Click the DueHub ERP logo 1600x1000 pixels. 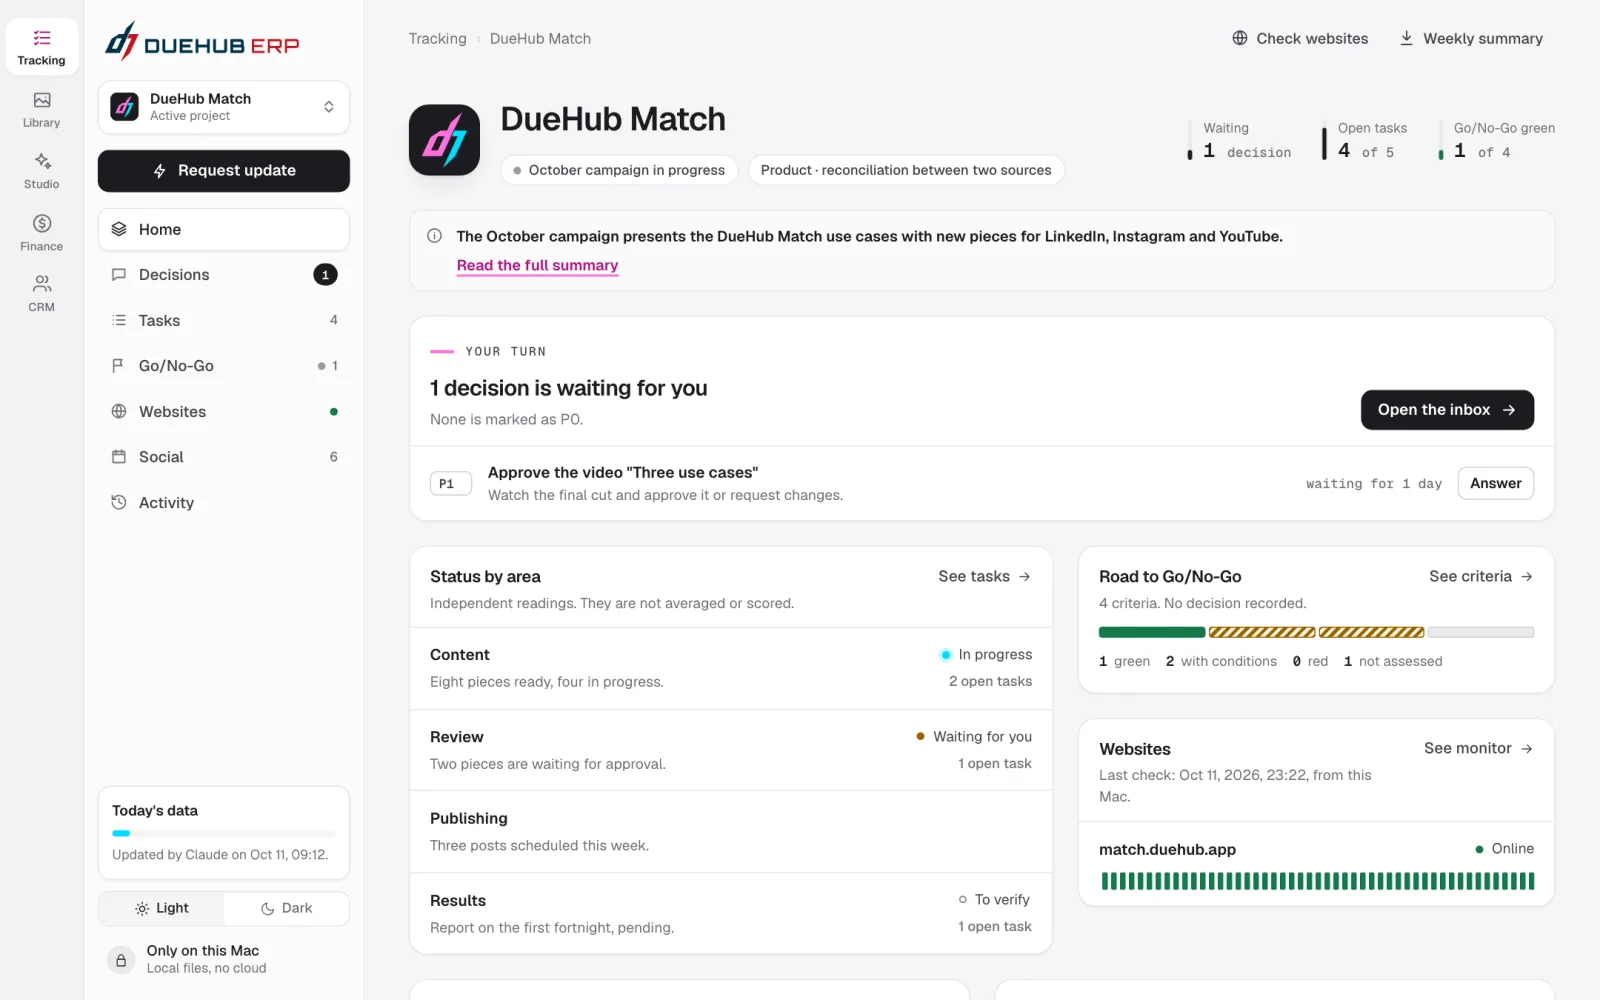pyautogui.click(x=202, y=42)
